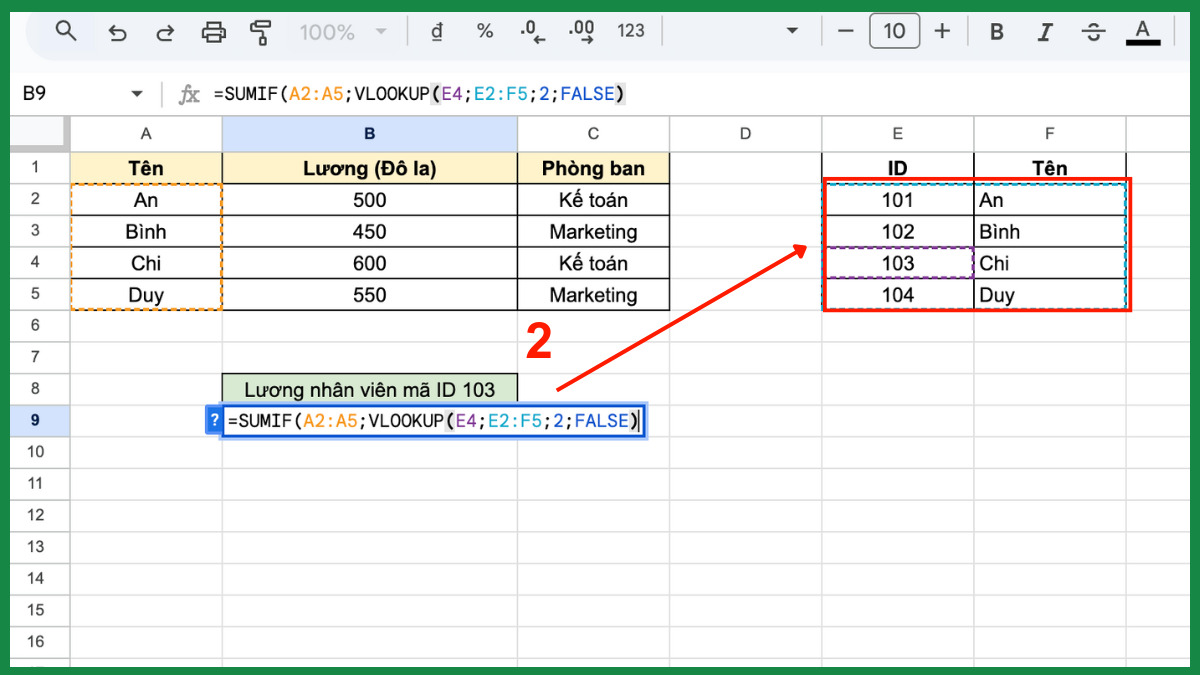
Task: Toggle strikethrough formatting
Action: pos(1094,32)
